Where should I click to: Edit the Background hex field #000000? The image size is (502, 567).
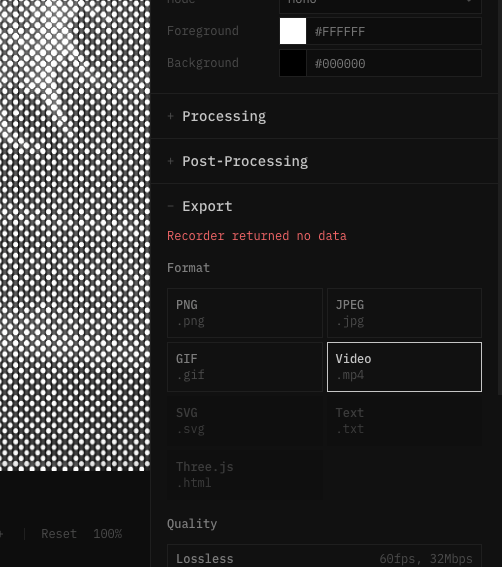394,63
